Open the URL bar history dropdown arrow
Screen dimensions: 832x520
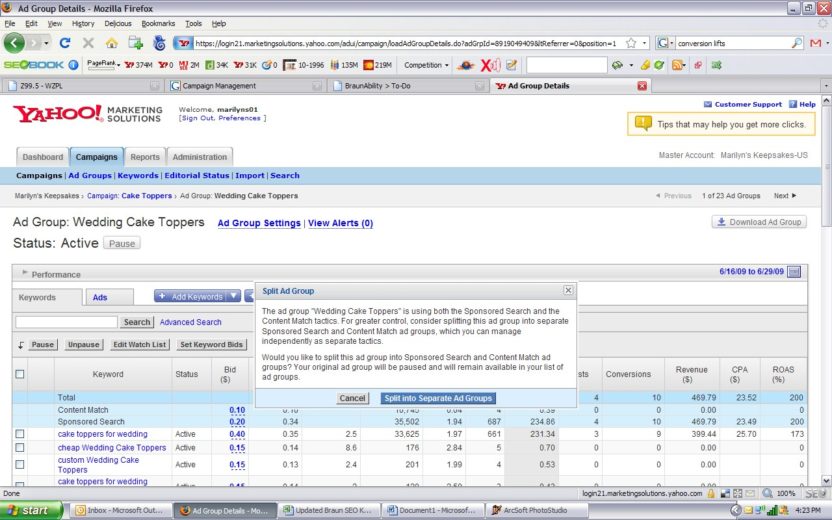coord(645,43)
